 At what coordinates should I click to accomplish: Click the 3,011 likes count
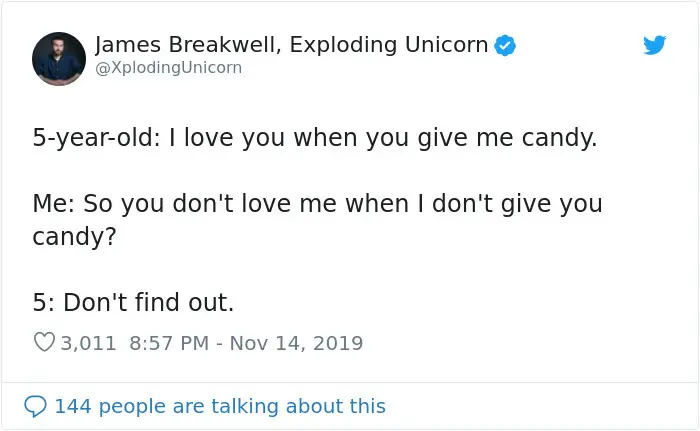pyautogui.click(x=89, y=343)
